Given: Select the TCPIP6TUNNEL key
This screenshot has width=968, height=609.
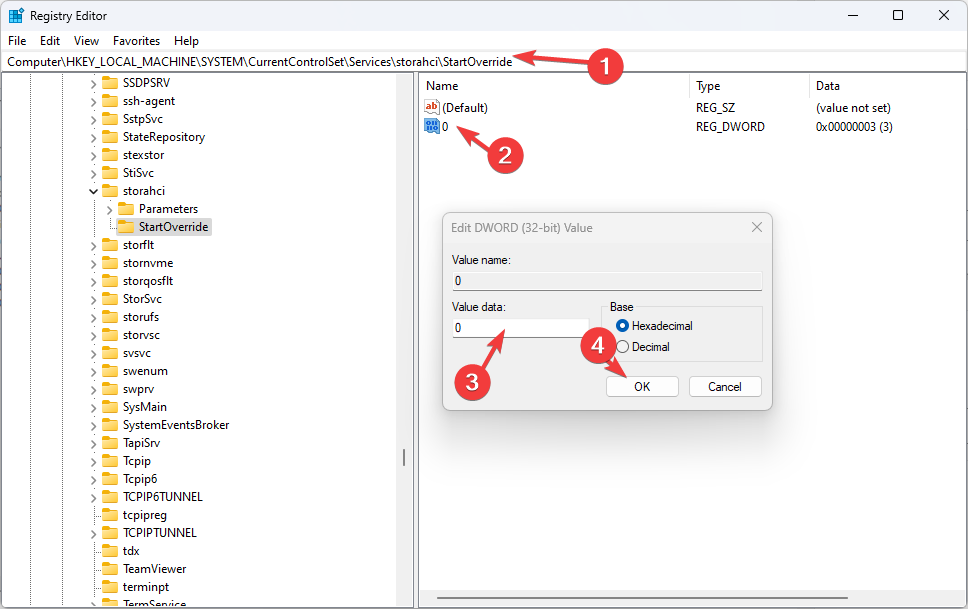Looking at the screenshot, I should (162, 497).
